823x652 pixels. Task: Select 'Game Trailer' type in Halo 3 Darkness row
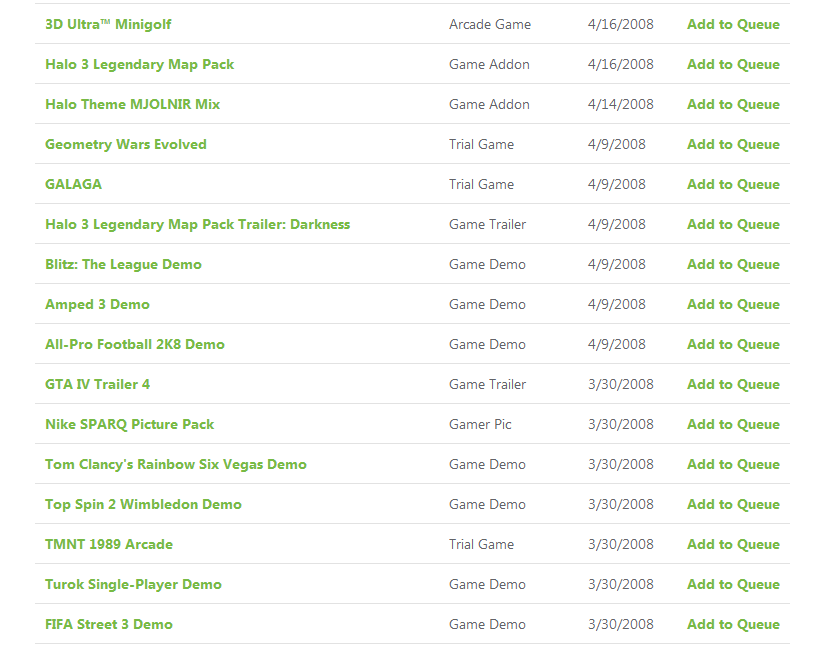pos(487,225)
